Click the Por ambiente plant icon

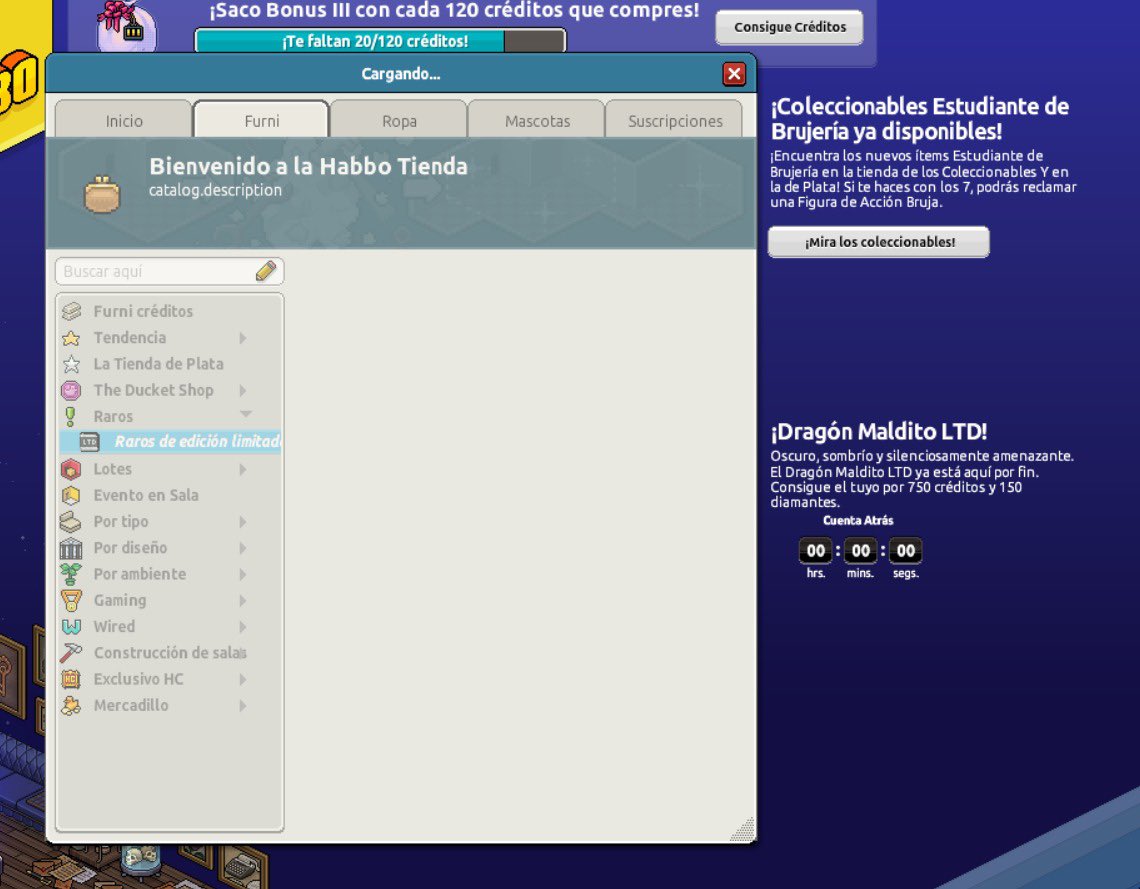(x=71, y=574)
